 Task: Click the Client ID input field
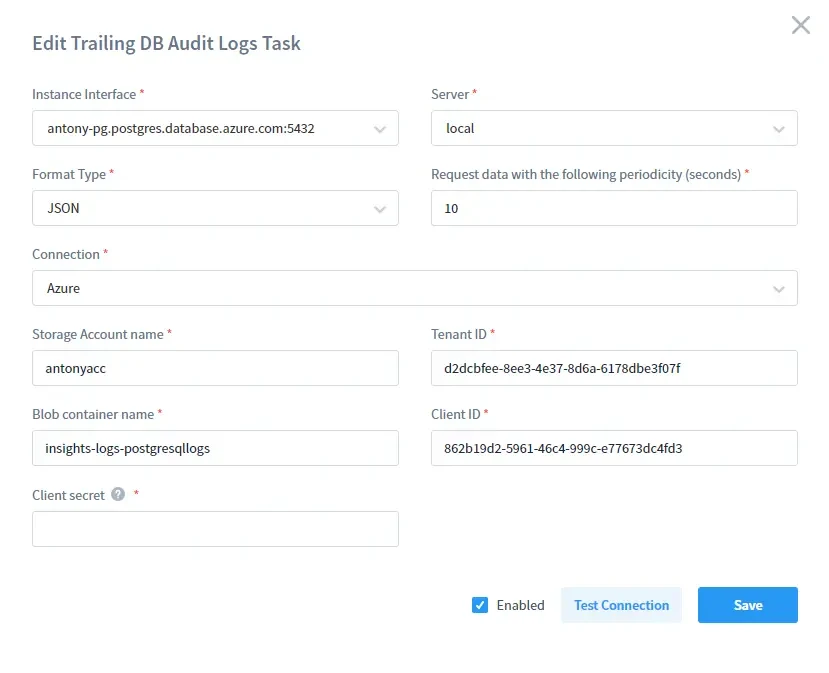pyautogui.click(x=613, y=448)
